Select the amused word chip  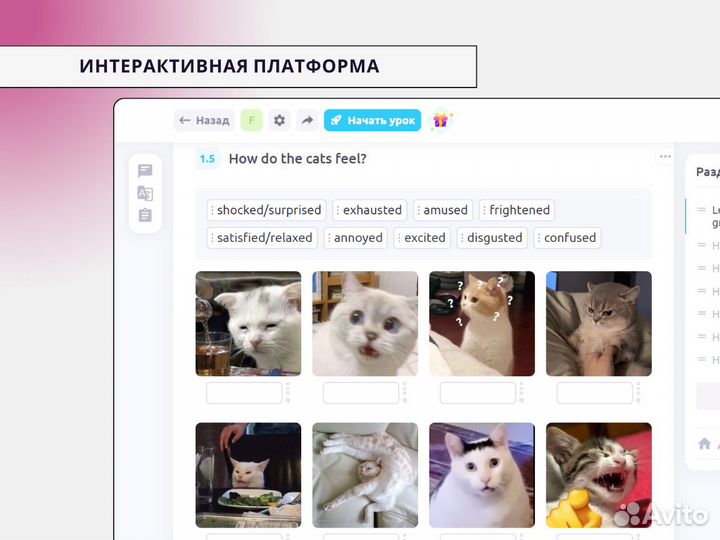pos(443,210)
